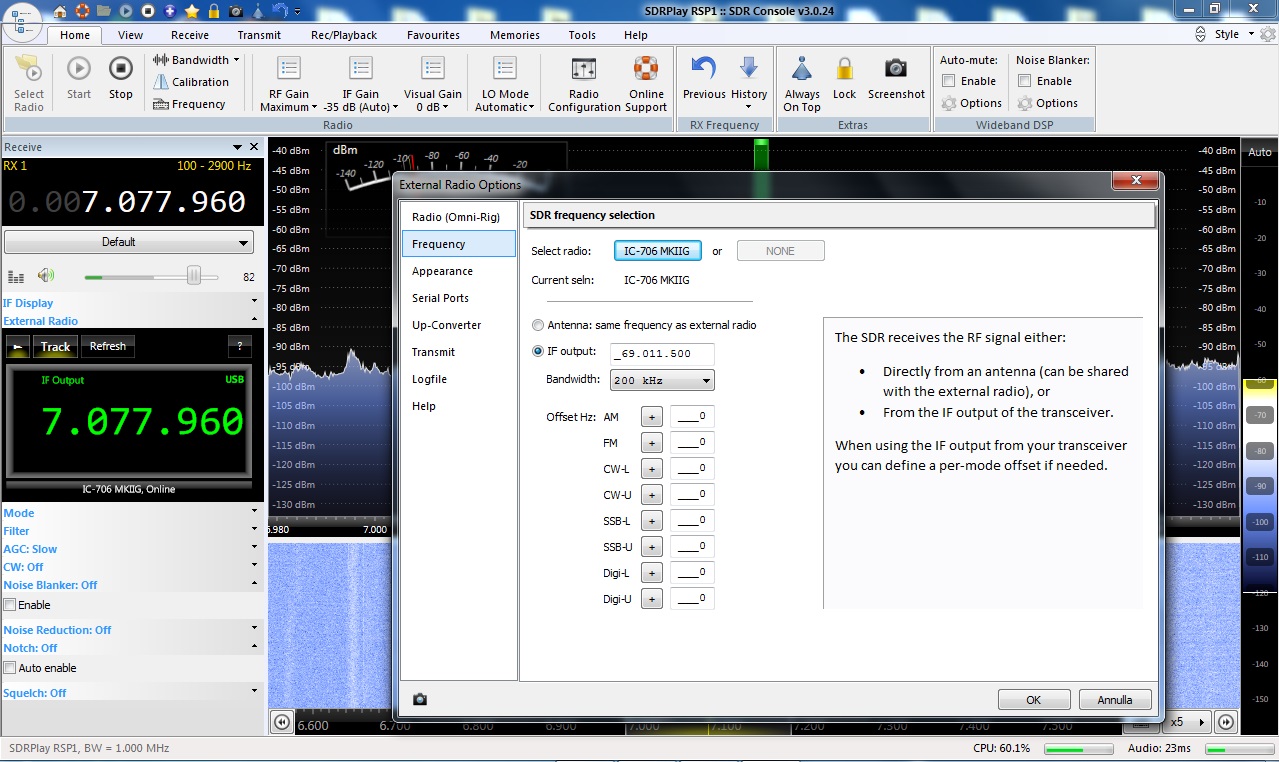
Task: Click the IC-706 MKIIG radio button
Action: tap(657, 251)
